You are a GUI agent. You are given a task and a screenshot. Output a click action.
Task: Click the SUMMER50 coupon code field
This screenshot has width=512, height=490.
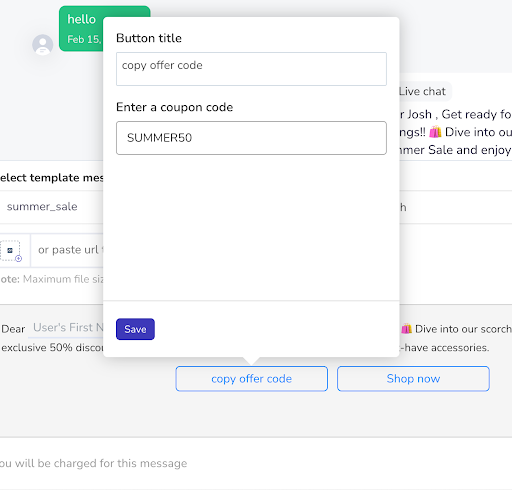tap(251, 138)
